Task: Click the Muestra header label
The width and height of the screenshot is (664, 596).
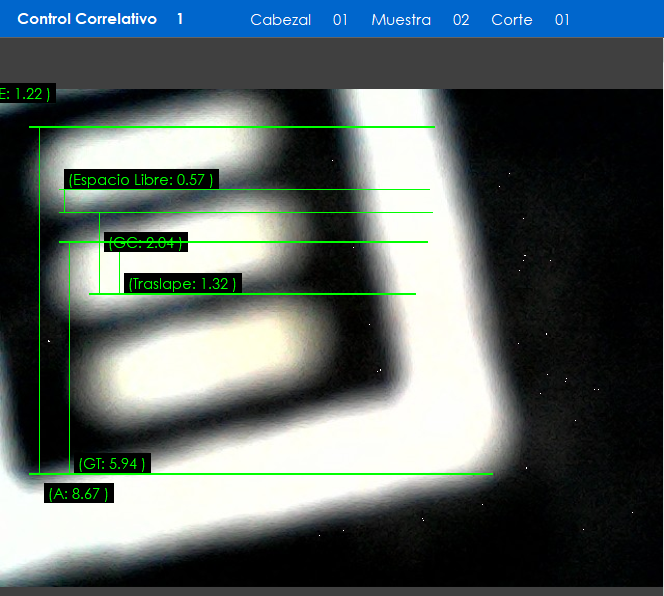Action: tap(401, 20)
